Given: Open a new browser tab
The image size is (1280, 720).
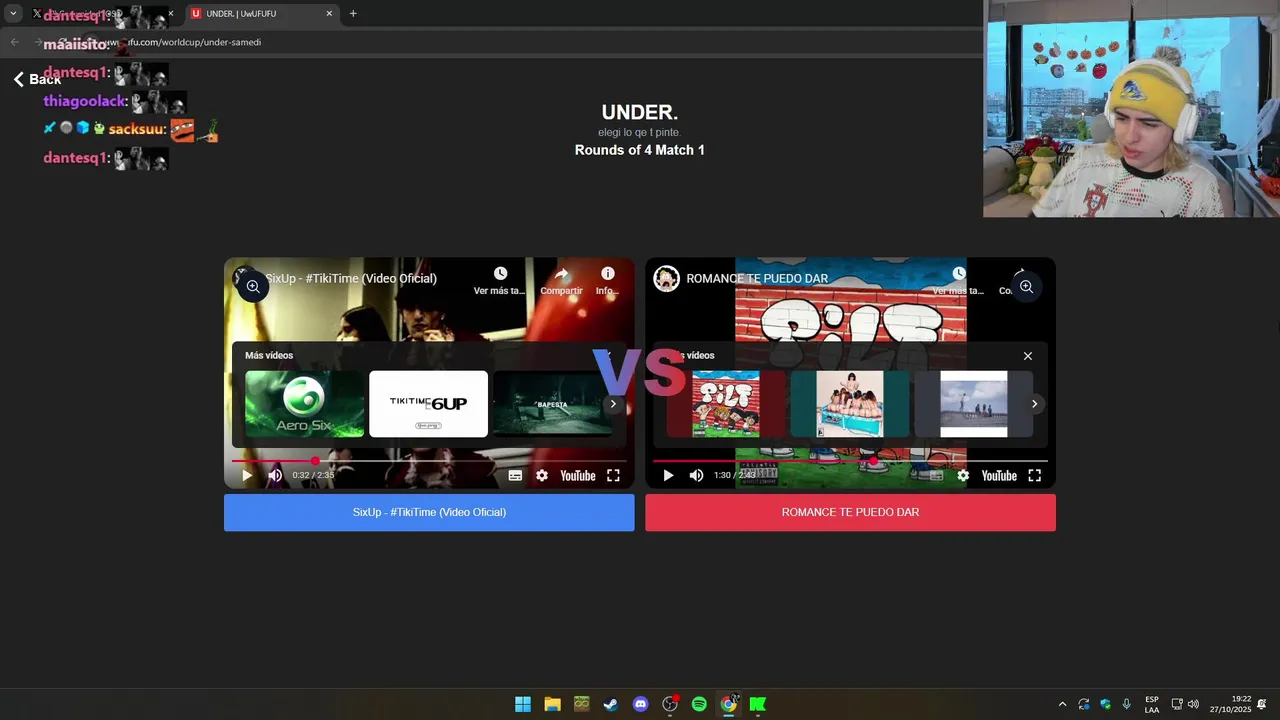Looking at the screenshot, I should [x=353, y=14].
